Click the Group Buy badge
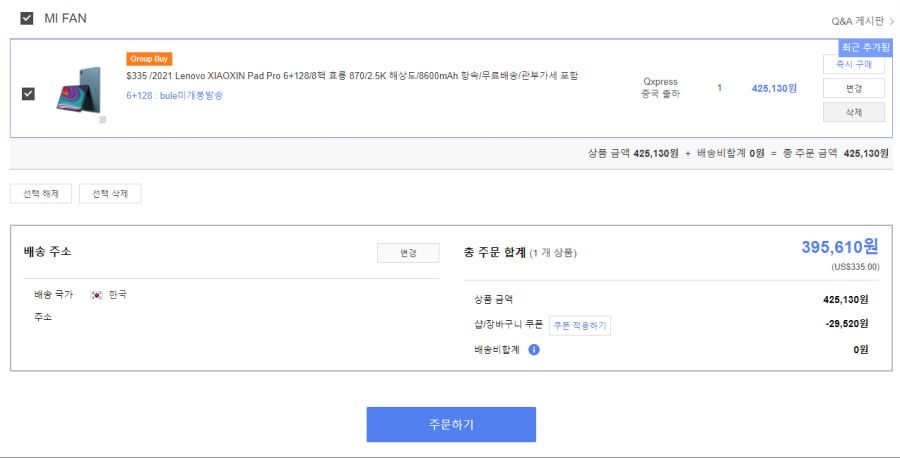Viewport: 900px width, 458px height. [x=149, y=59]
